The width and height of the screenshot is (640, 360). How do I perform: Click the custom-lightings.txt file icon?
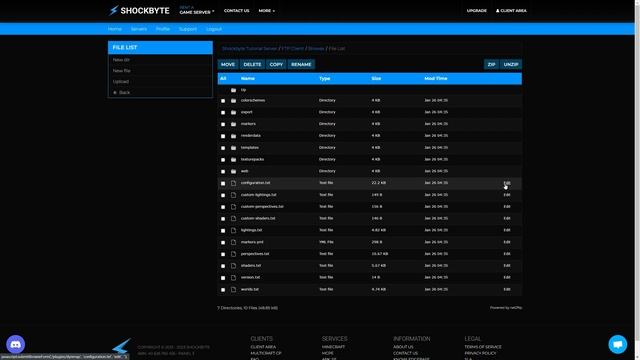tap(233, 195)
